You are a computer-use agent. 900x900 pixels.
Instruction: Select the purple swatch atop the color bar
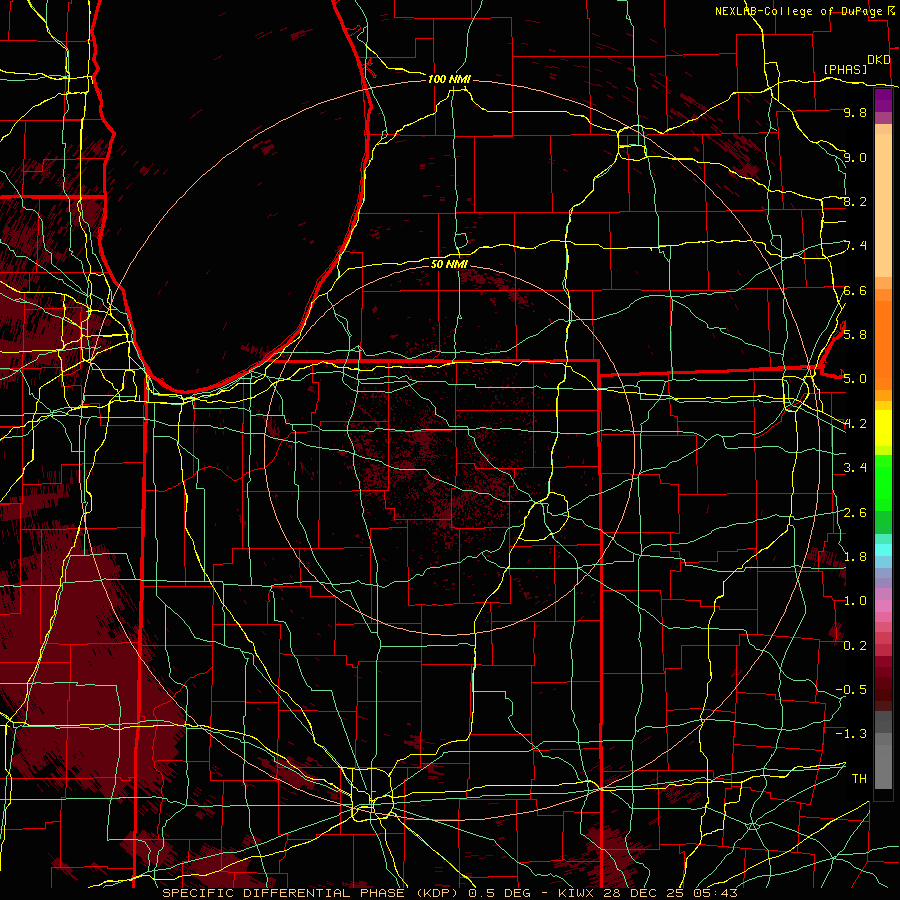pyautogui.click(x=883, y=100)
